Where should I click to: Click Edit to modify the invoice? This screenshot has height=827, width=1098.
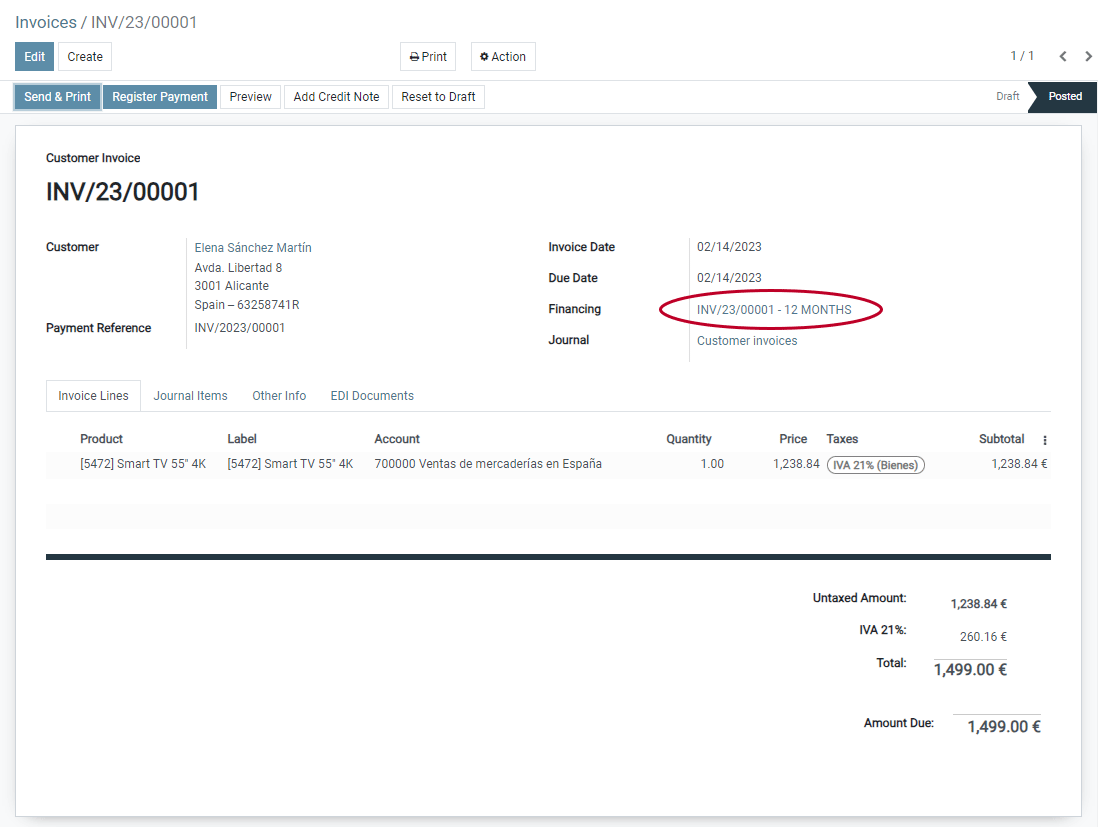(33, 56)
